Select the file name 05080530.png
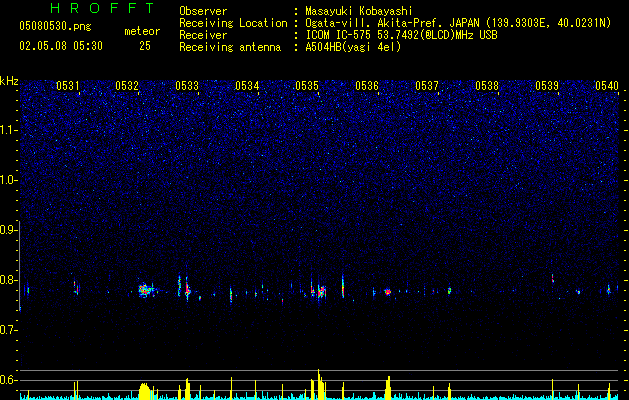629x400 pixels. click(x=55, y=27)
